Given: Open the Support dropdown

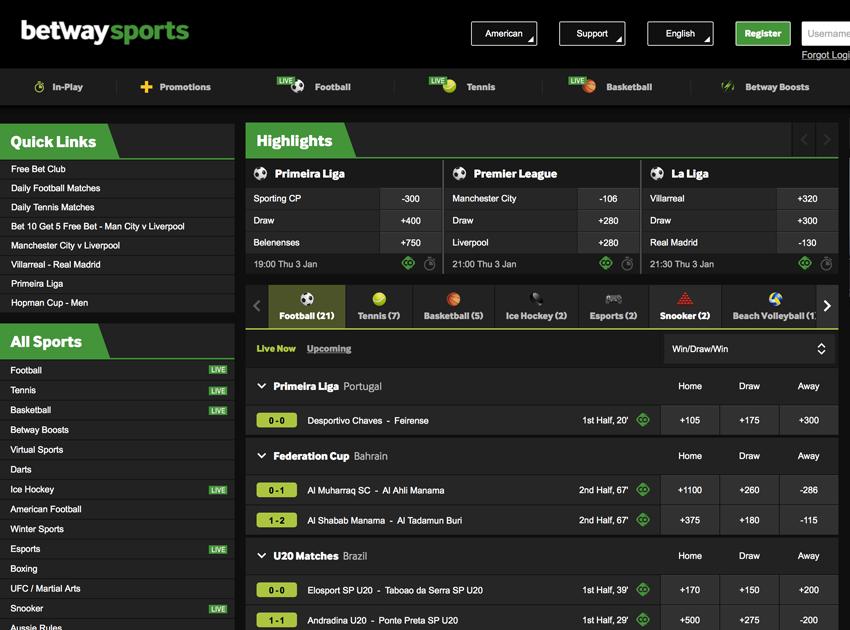Looking at the screenshot, I should (592, 34).
